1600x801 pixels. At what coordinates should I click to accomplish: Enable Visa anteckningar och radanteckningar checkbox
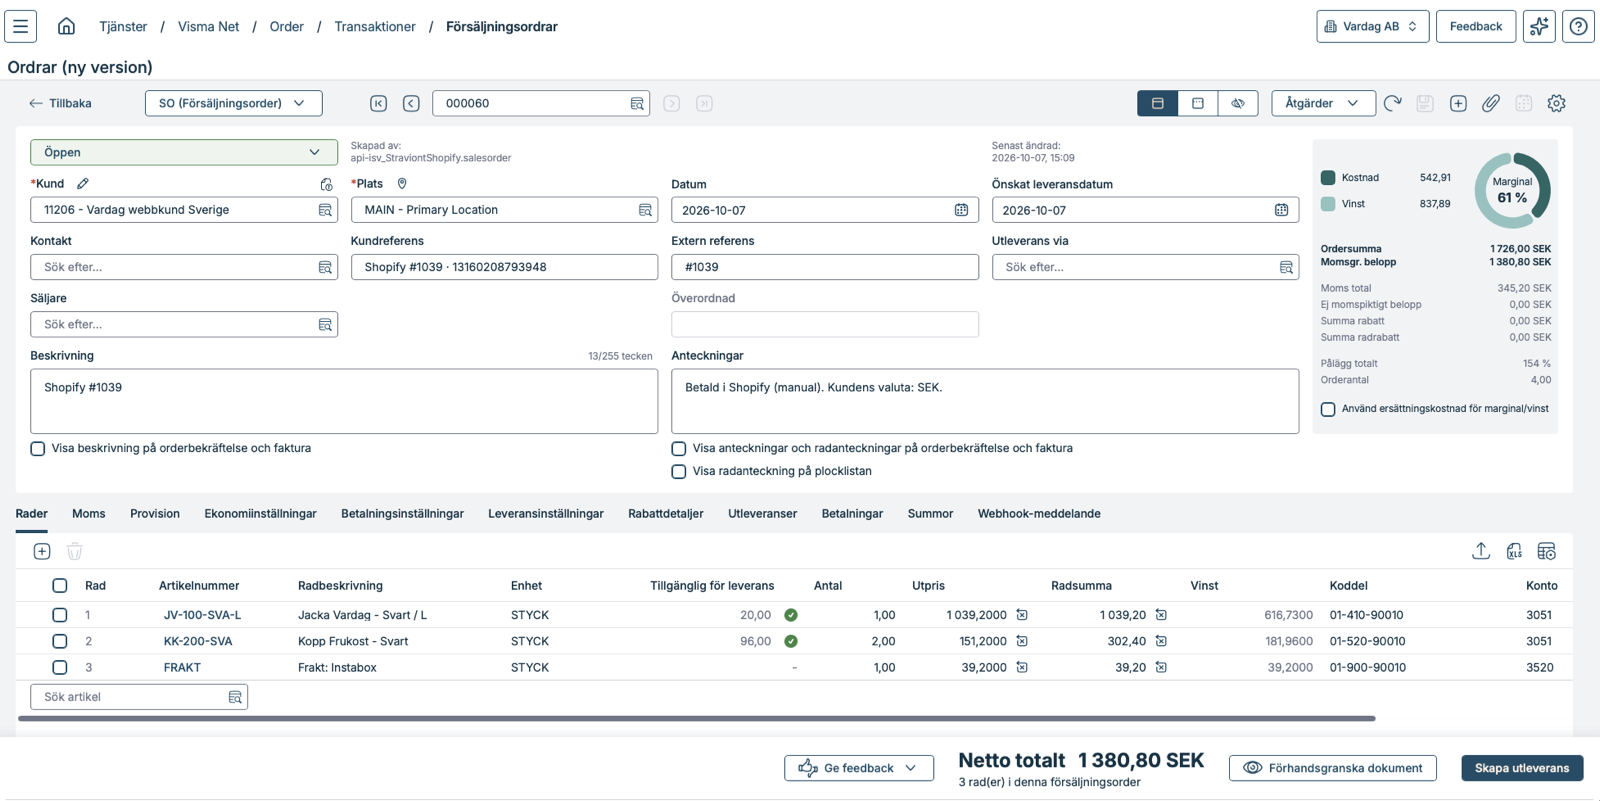pos(679,449)
